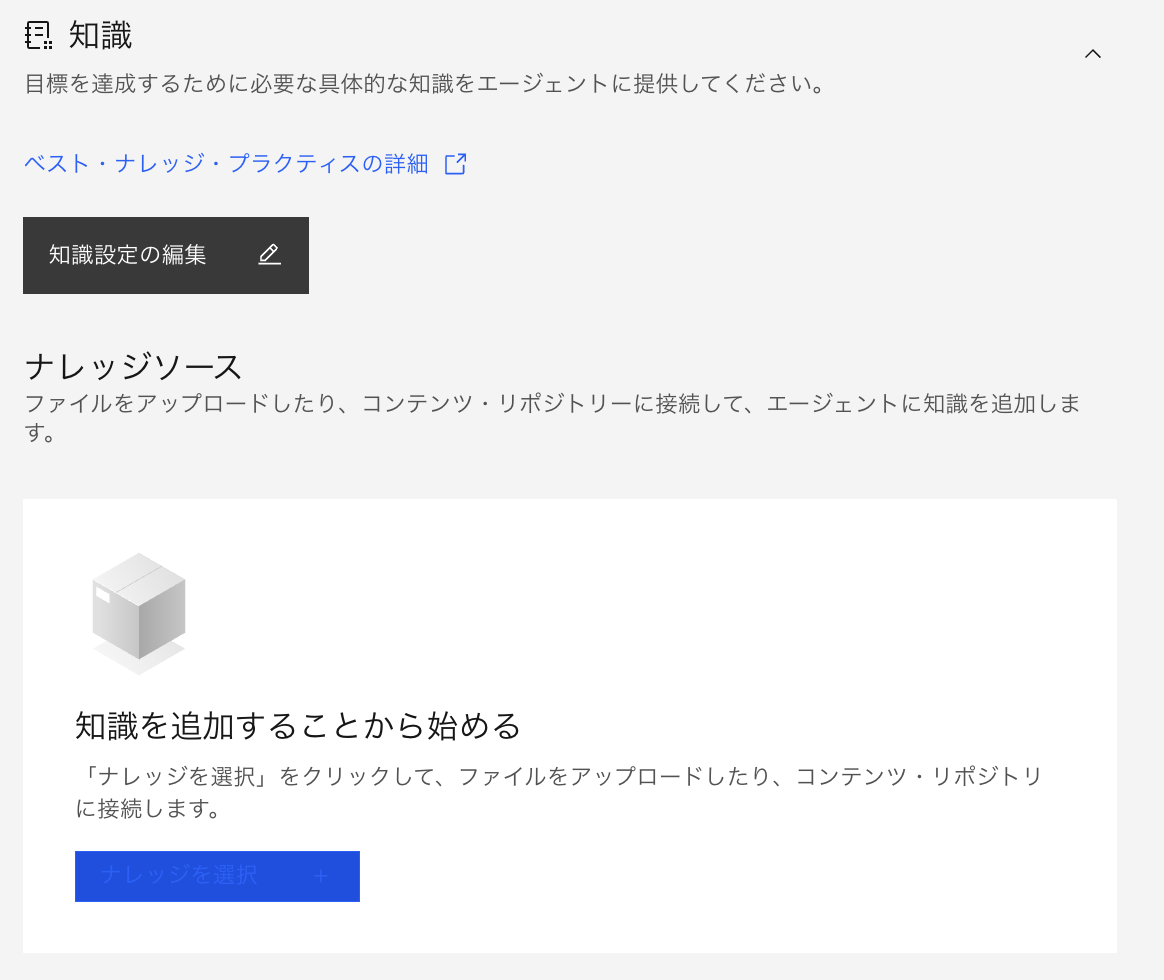Click the external link icon after 詳細

click(455, 164)
